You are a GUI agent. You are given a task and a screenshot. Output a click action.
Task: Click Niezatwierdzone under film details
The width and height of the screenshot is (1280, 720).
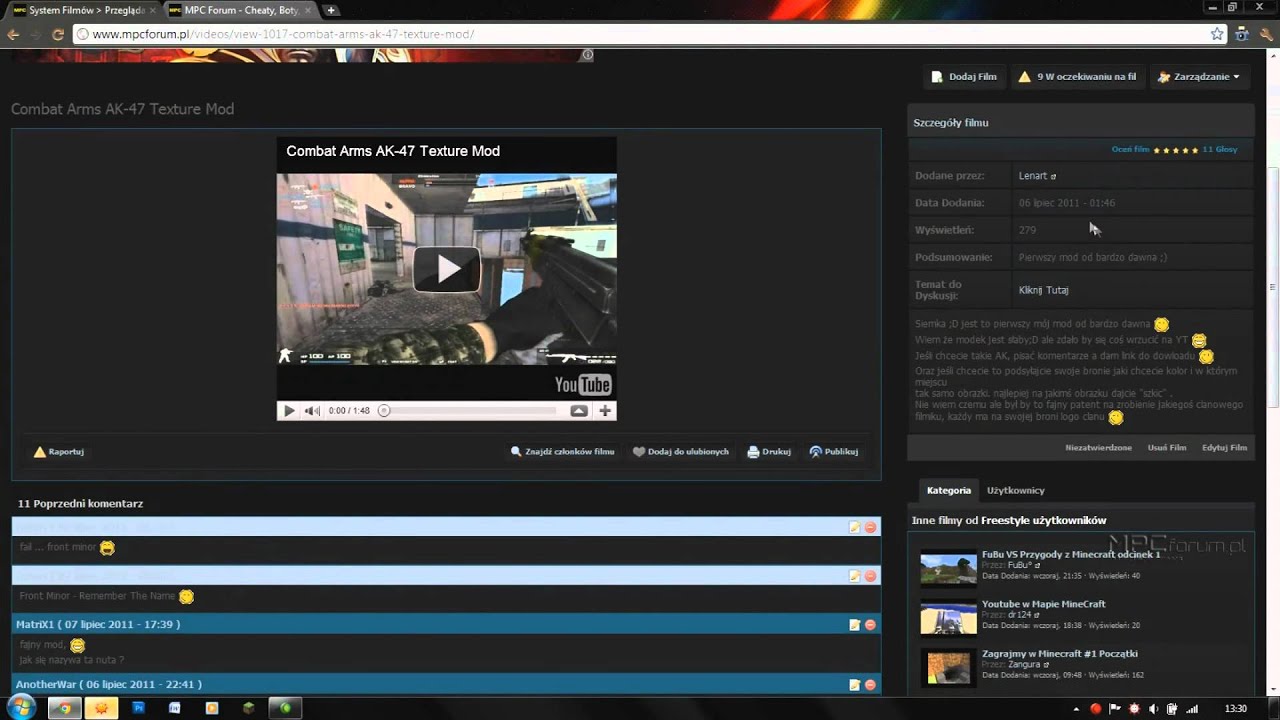(1098, 448)
